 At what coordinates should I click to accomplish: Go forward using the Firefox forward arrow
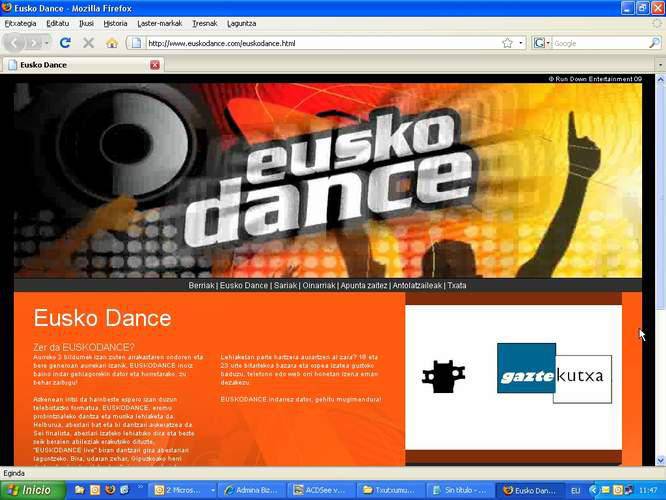(x=33, y=43)
